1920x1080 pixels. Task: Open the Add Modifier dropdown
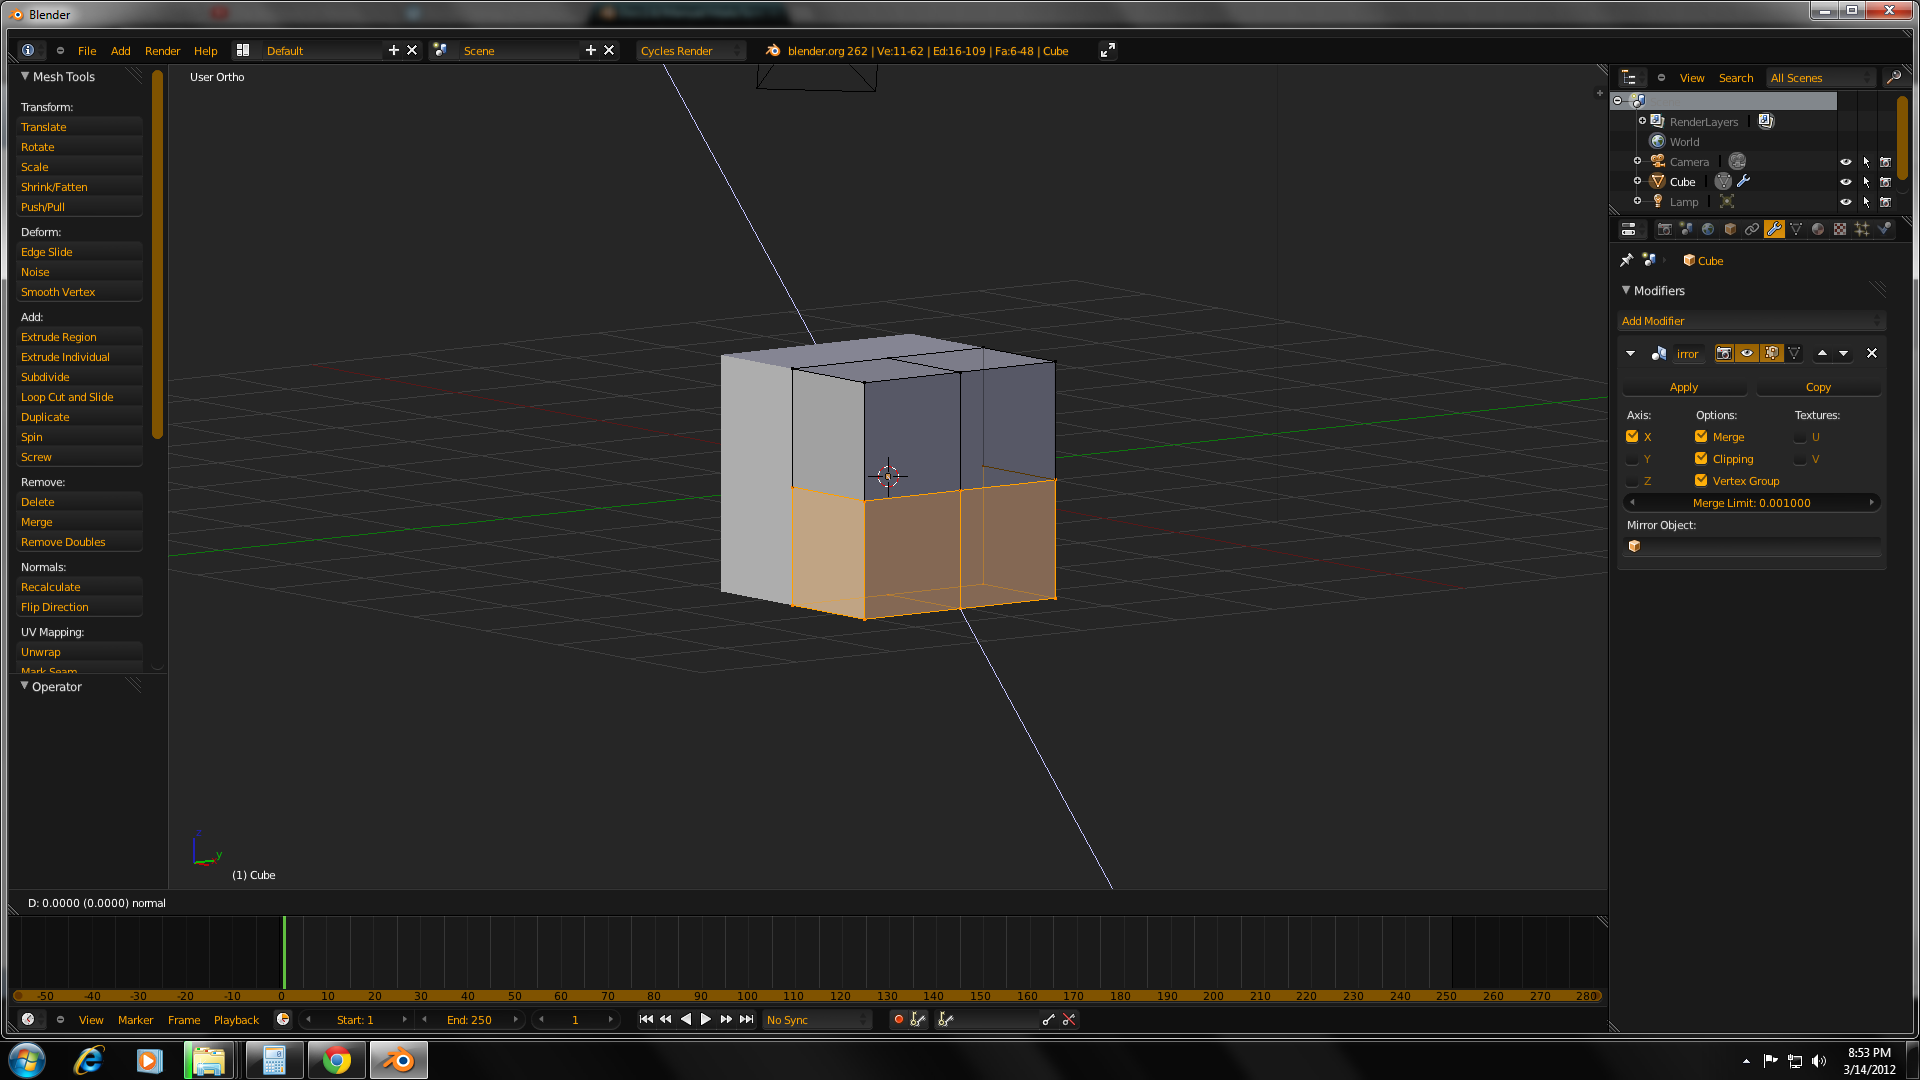1752,321
